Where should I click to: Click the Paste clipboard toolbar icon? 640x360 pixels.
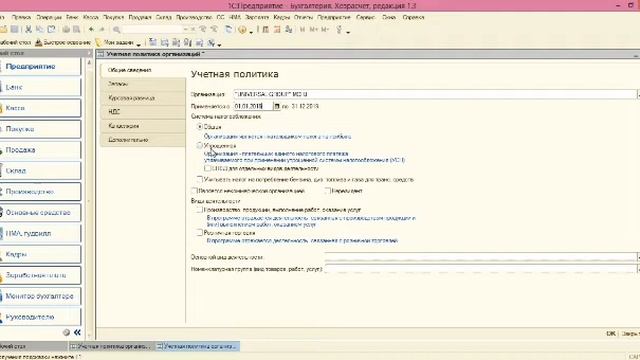51,29
